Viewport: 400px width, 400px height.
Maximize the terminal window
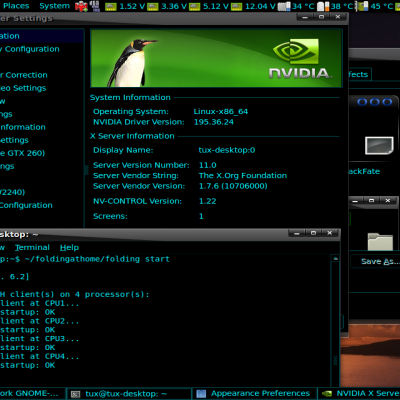[x=313, y=233]
